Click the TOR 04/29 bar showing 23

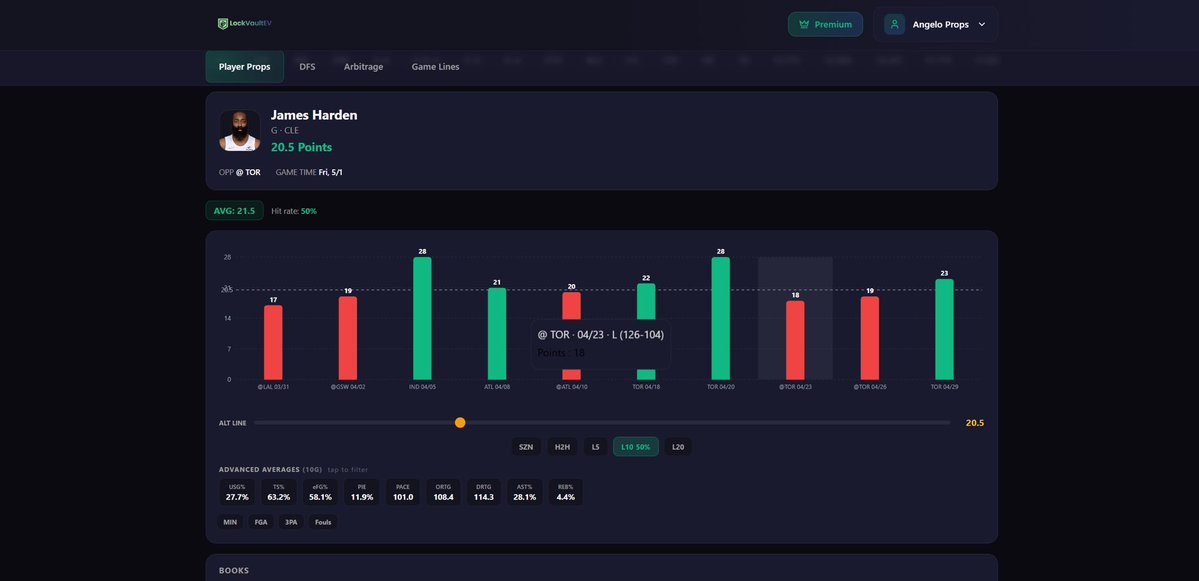click(944, 329)
